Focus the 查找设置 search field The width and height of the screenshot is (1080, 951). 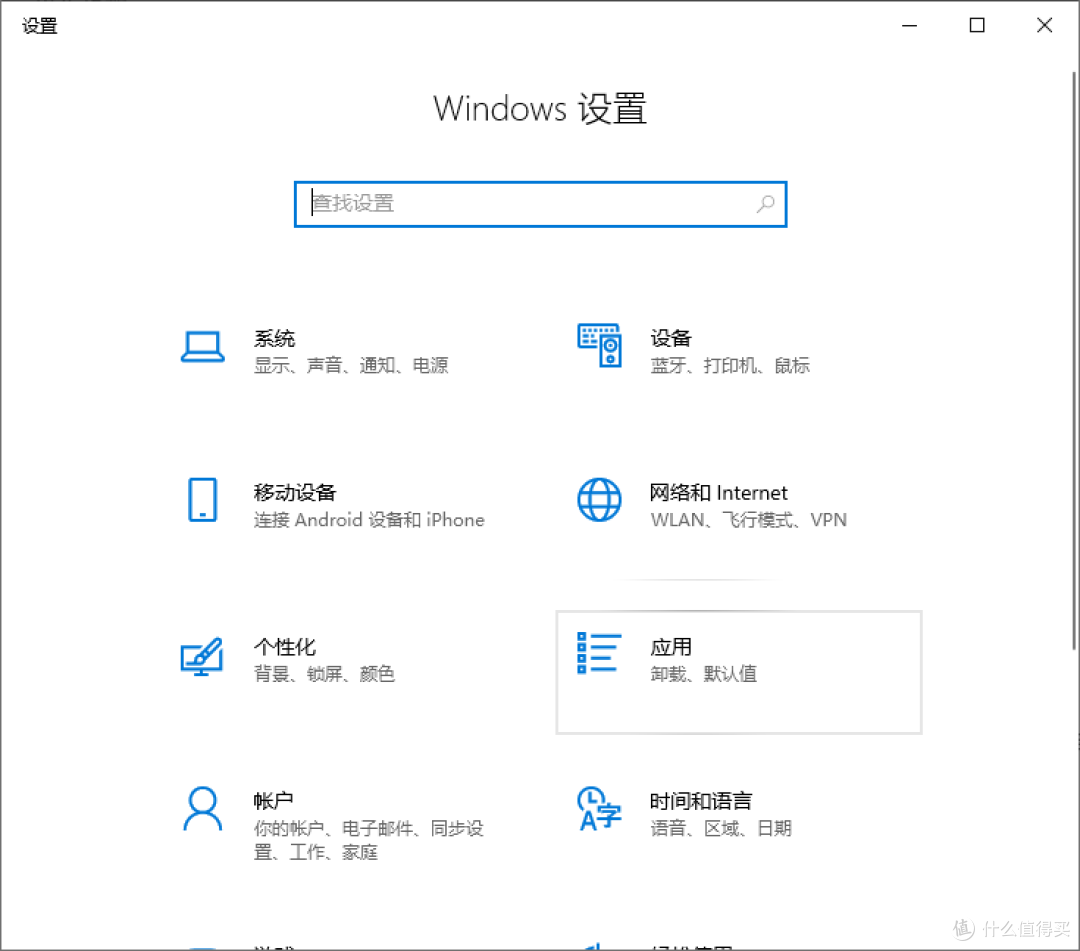pos(541,204)
